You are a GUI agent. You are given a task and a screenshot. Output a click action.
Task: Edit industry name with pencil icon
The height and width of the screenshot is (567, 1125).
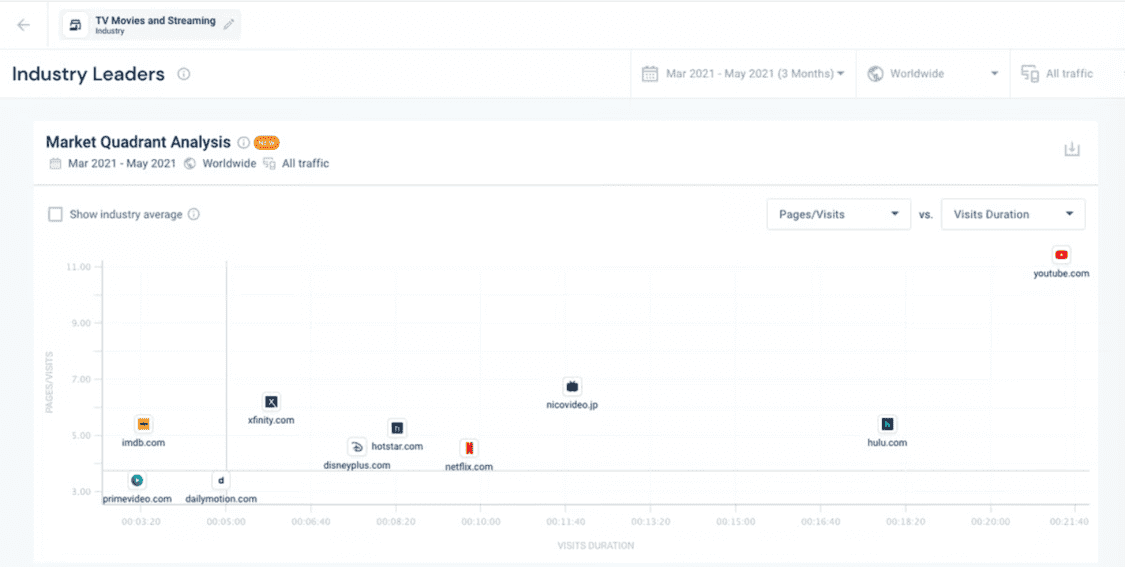point(229,24)
